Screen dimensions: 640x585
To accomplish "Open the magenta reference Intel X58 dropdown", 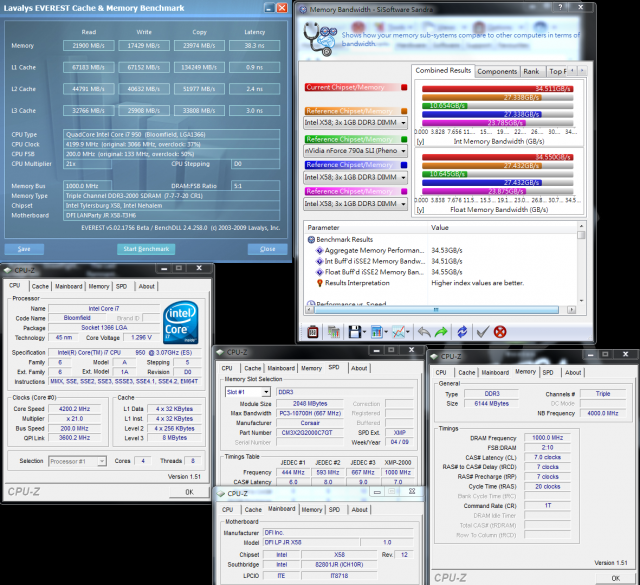I will (x=403, y=204).
